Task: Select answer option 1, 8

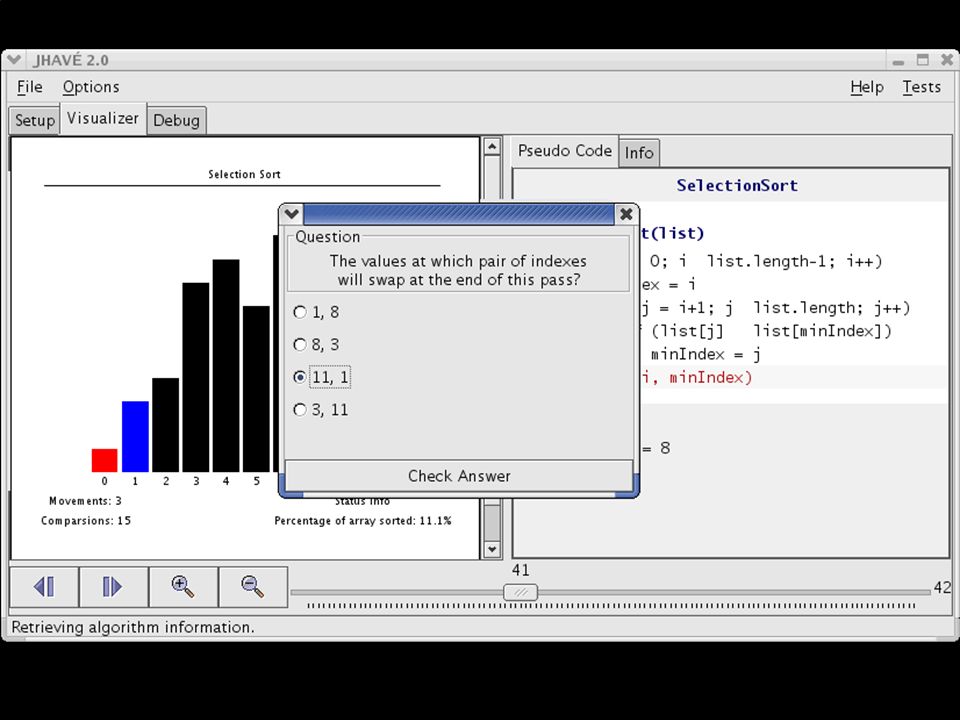Action: 317,312
